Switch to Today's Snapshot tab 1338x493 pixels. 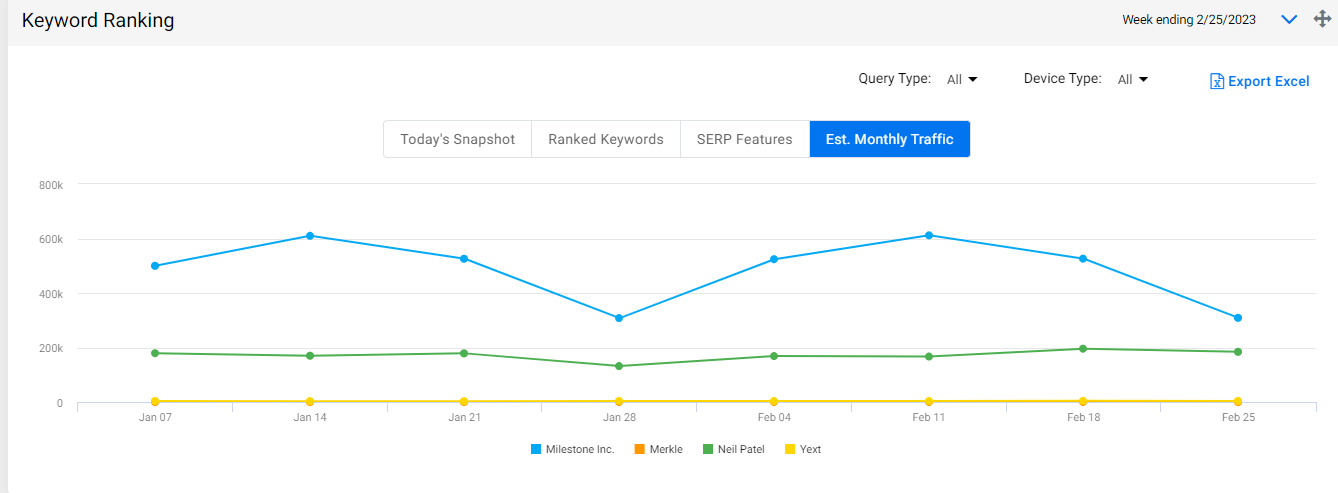coord(457,139)
